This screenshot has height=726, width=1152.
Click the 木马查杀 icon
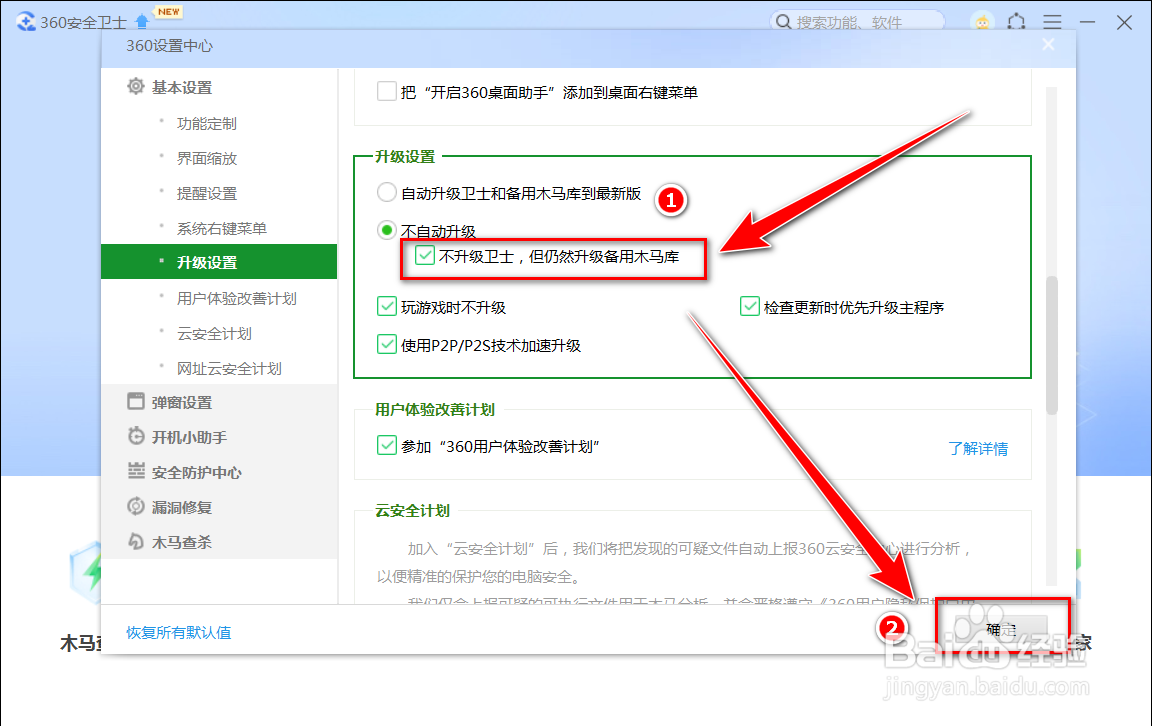click(x=136, y=542)
